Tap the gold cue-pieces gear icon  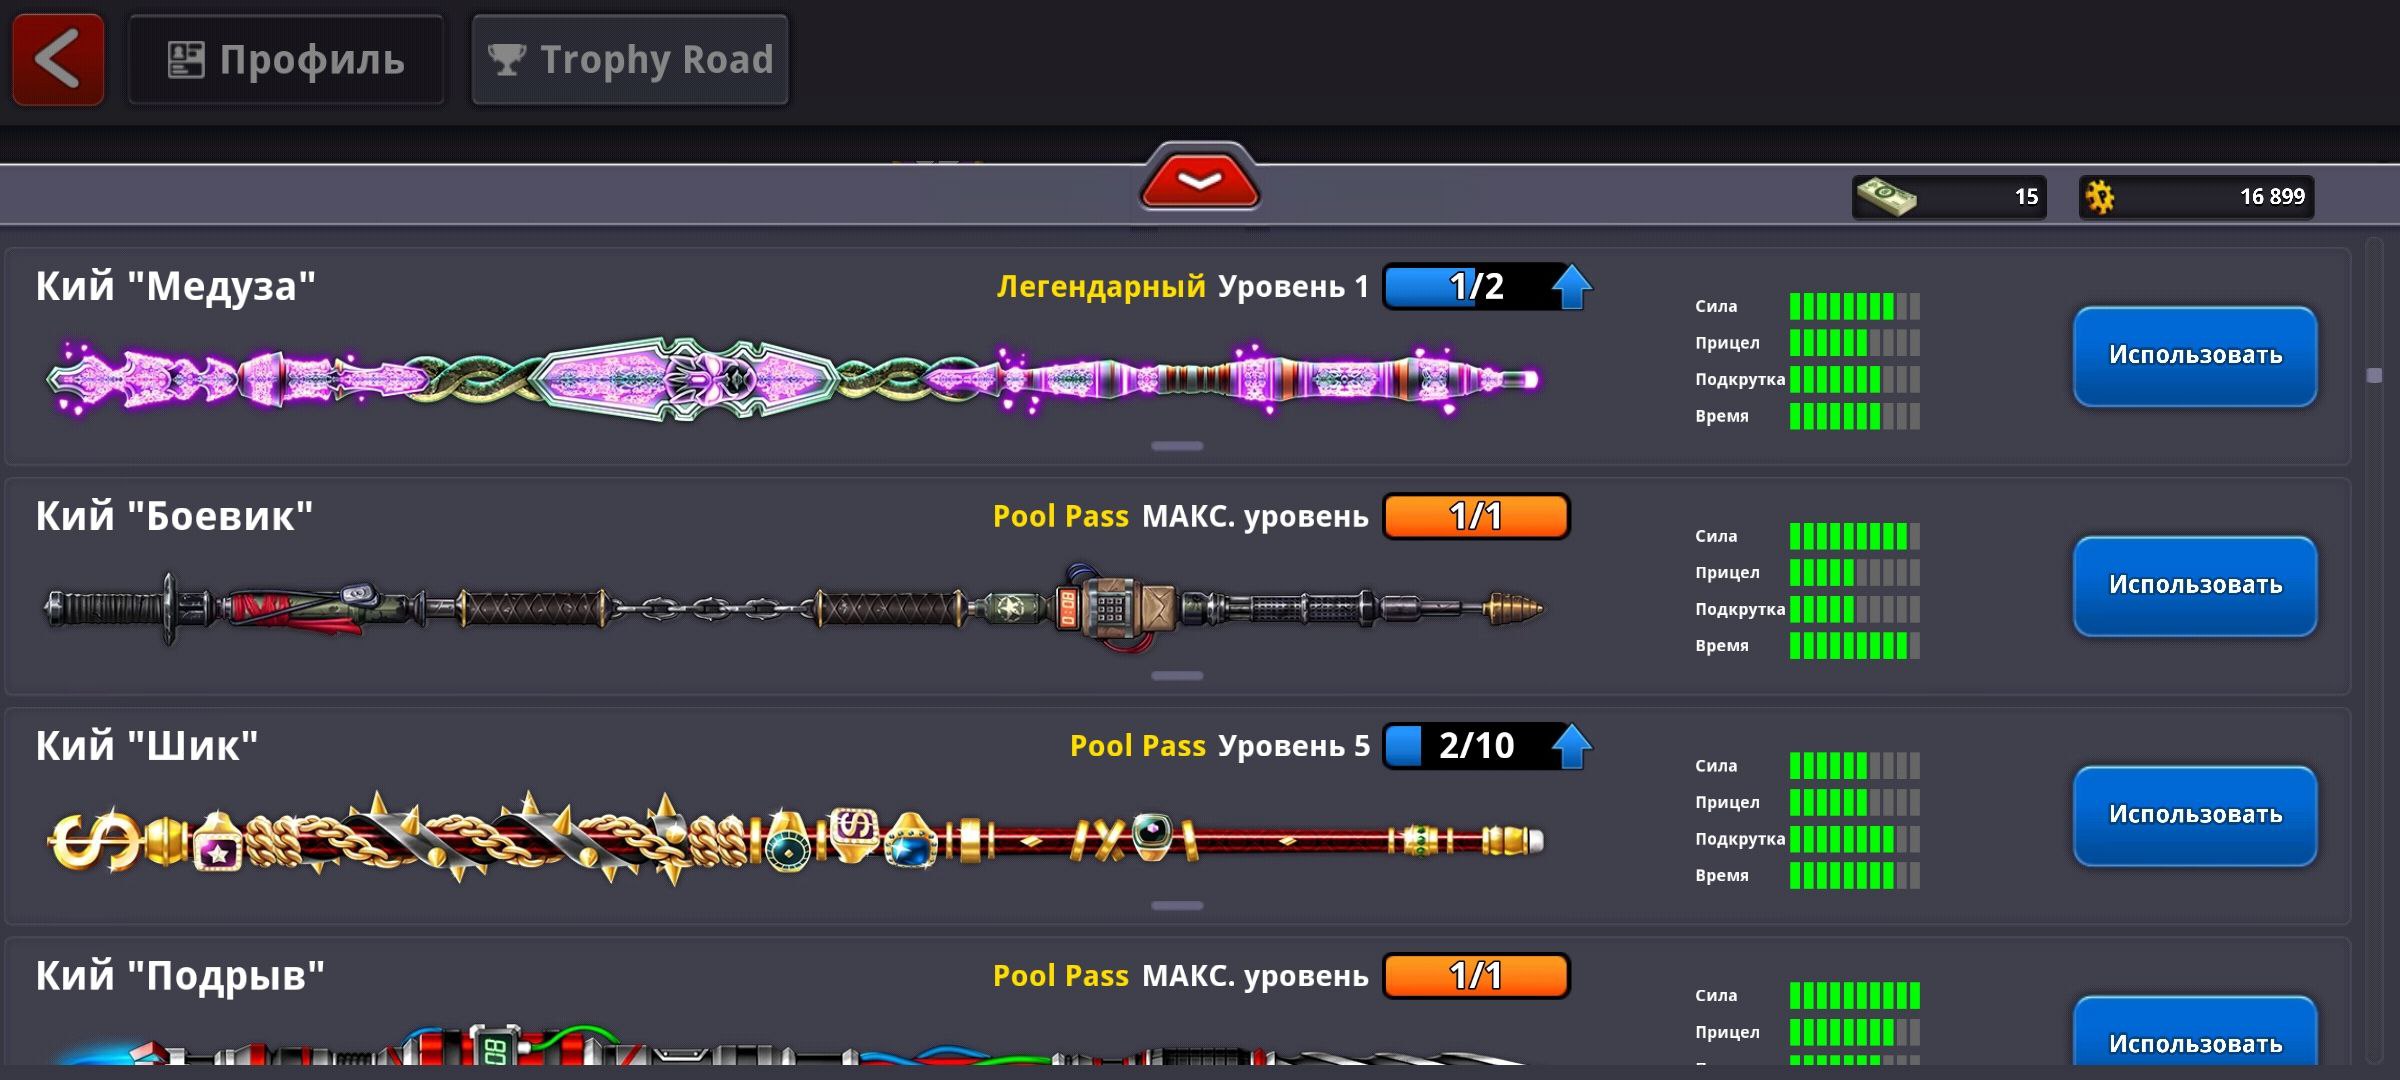(x=2100, y=196)
